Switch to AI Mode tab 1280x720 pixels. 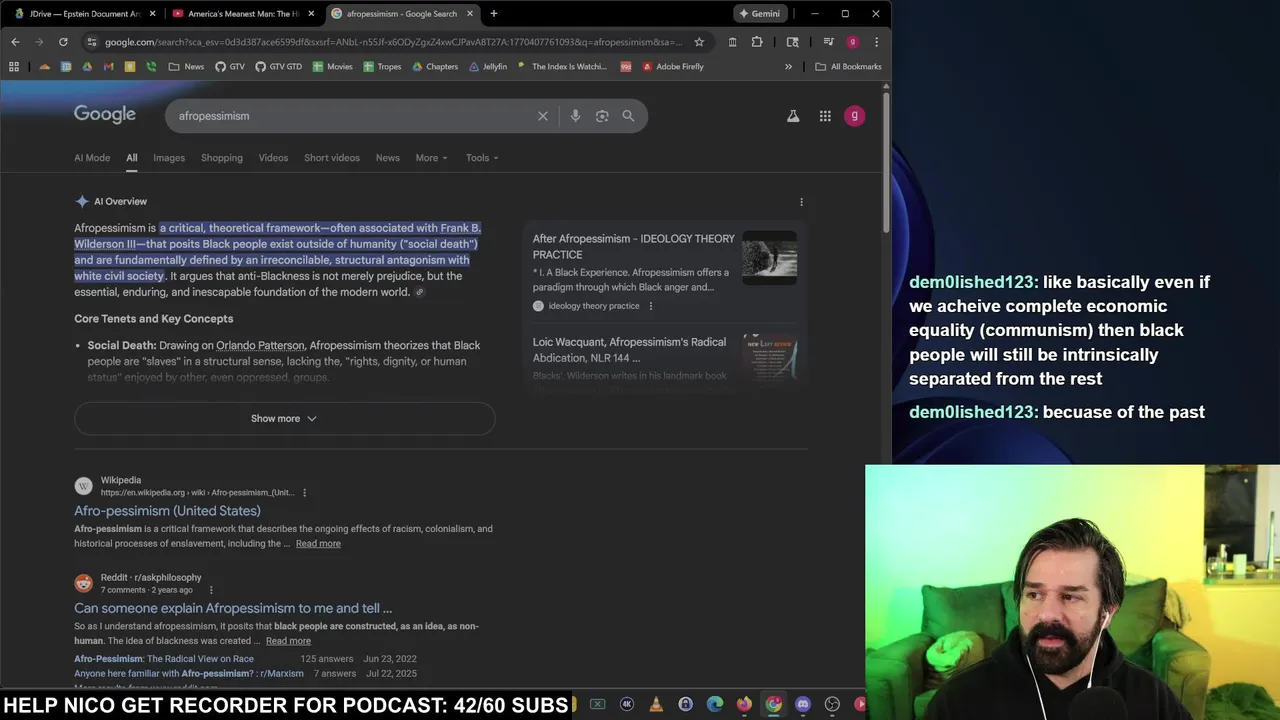point(92,158)
